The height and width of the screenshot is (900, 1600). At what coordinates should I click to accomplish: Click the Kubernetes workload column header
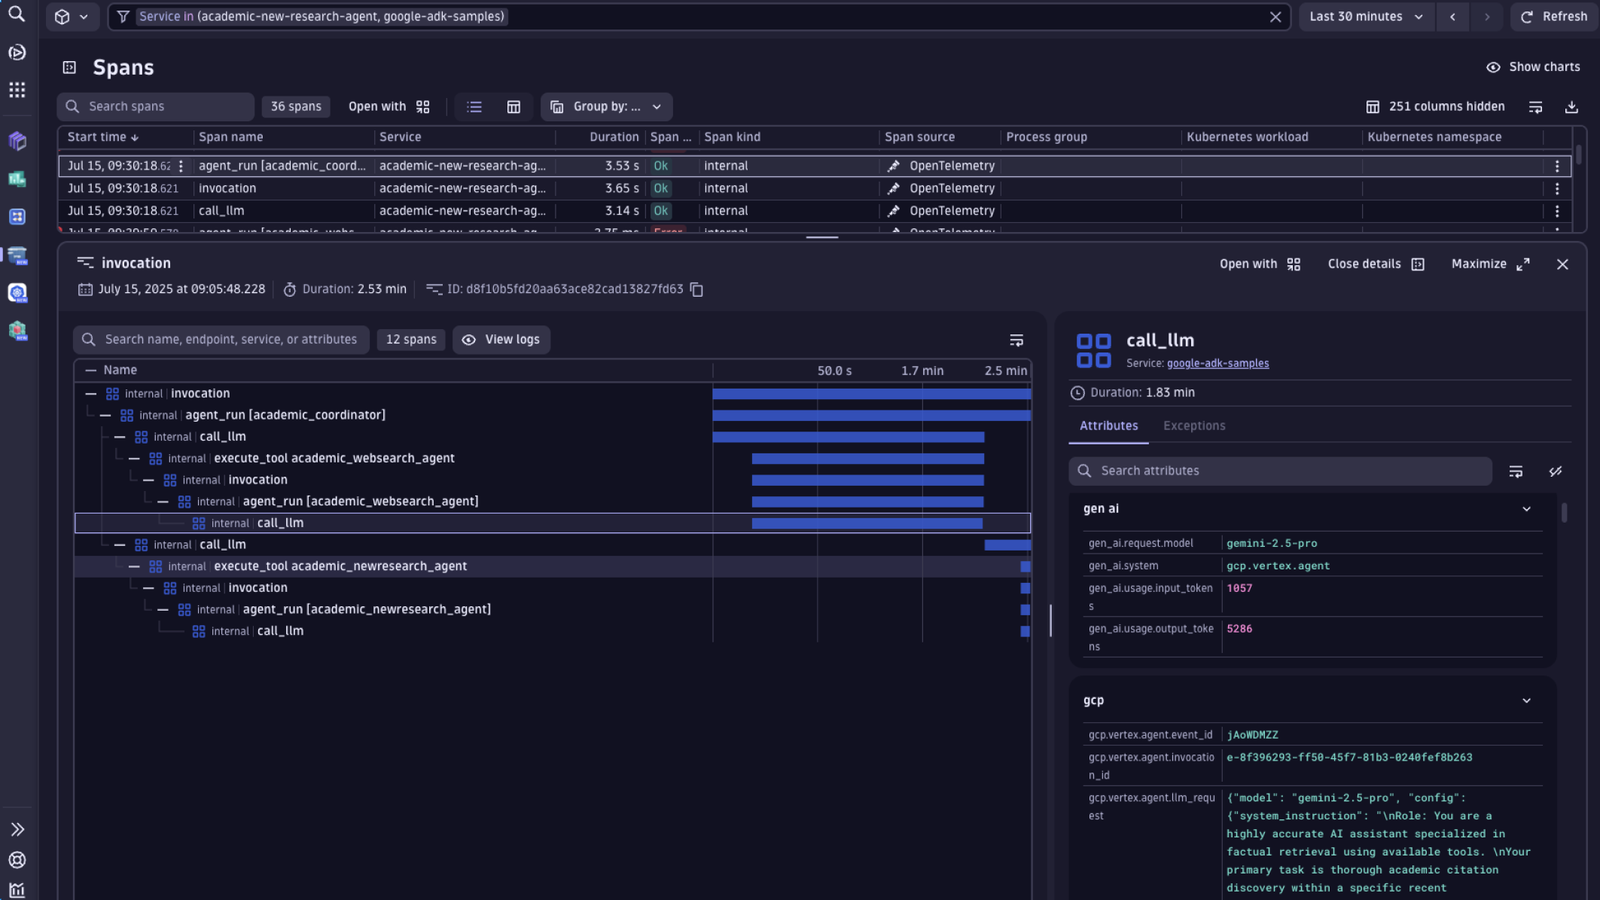(1247, 137)
